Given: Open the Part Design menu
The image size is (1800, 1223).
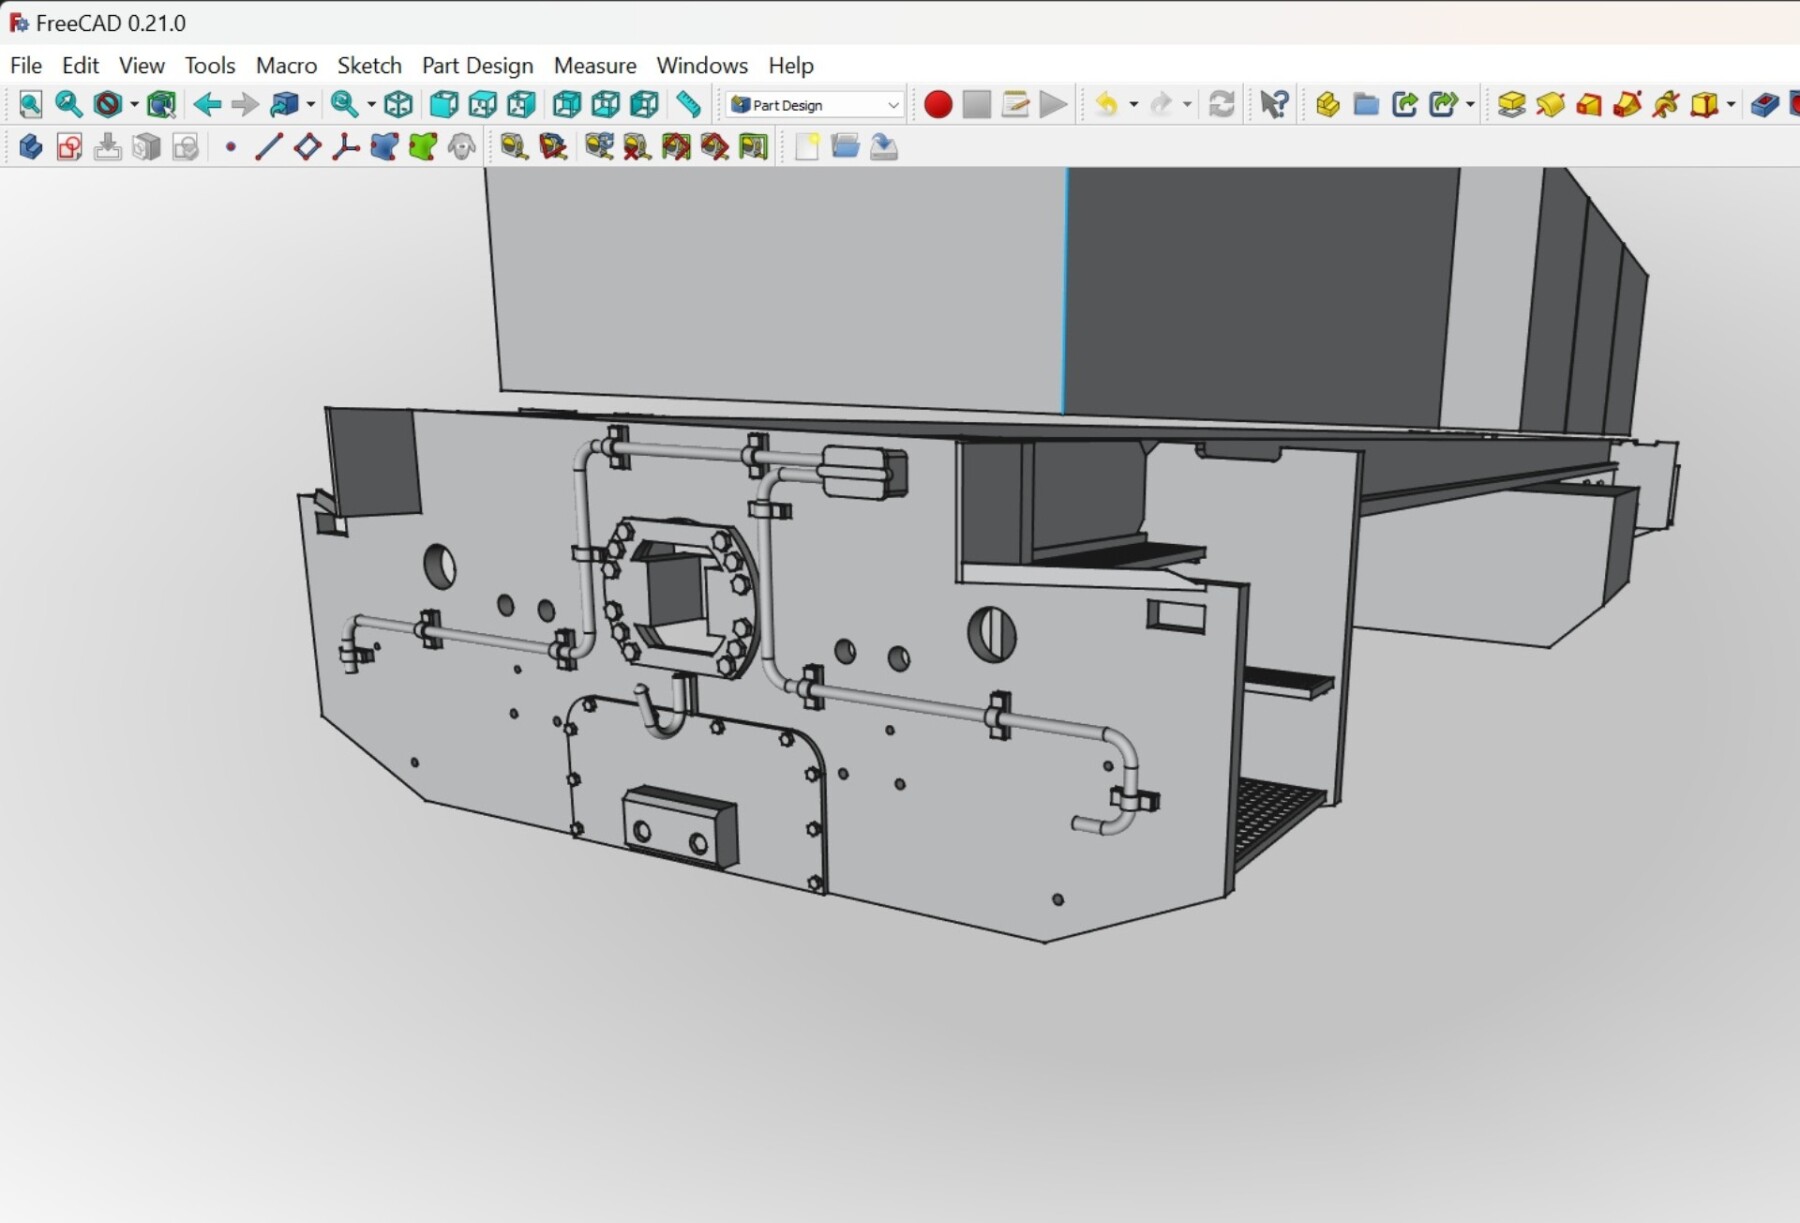Looking at the screenshot, I should click(x=477, y=65).
